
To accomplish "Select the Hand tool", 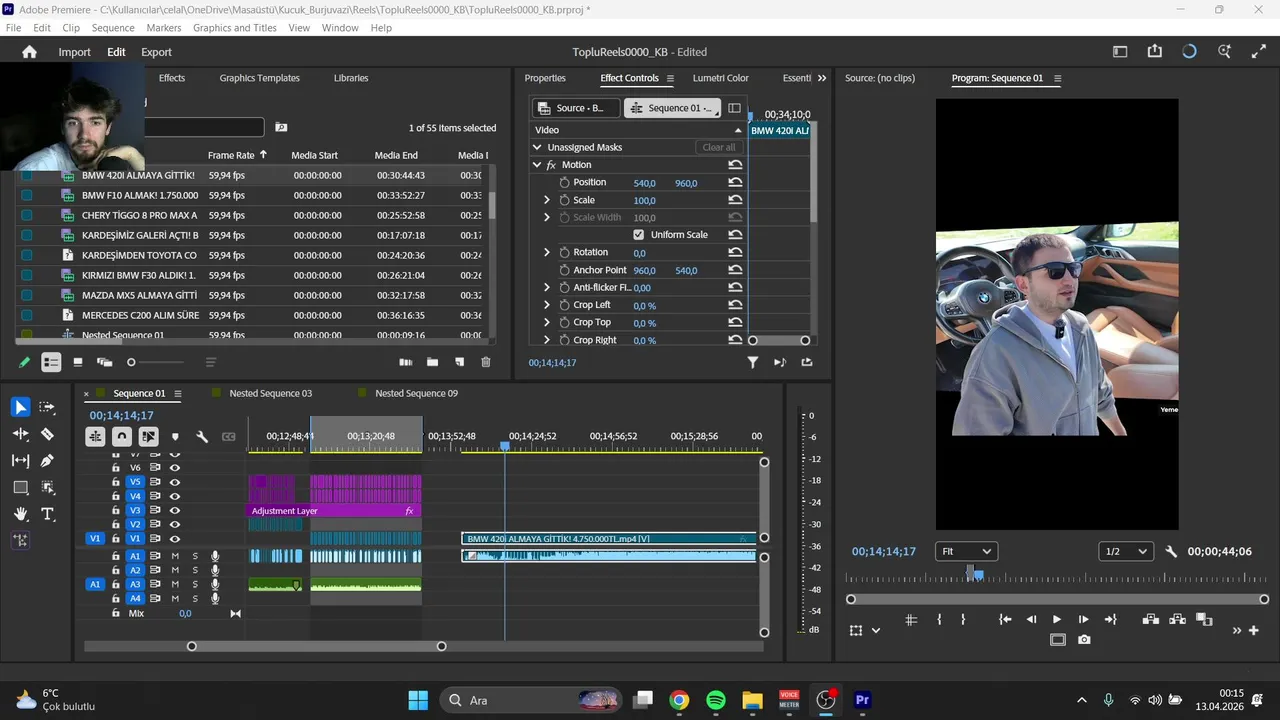I will 20,514.
